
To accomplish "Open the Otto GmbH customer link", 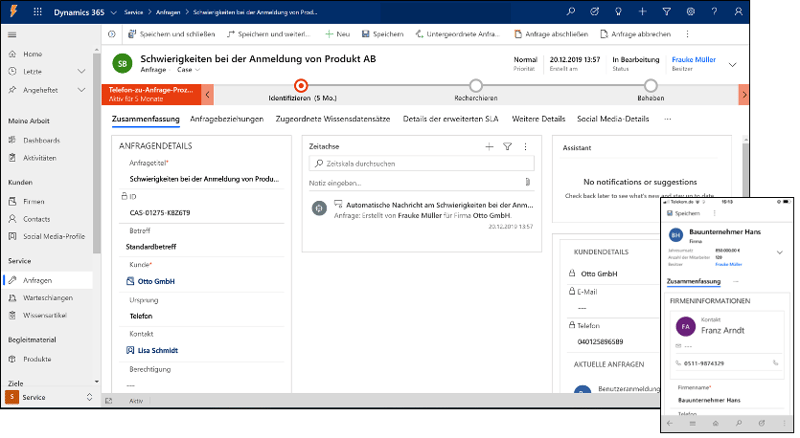I will tap(156, 281).
